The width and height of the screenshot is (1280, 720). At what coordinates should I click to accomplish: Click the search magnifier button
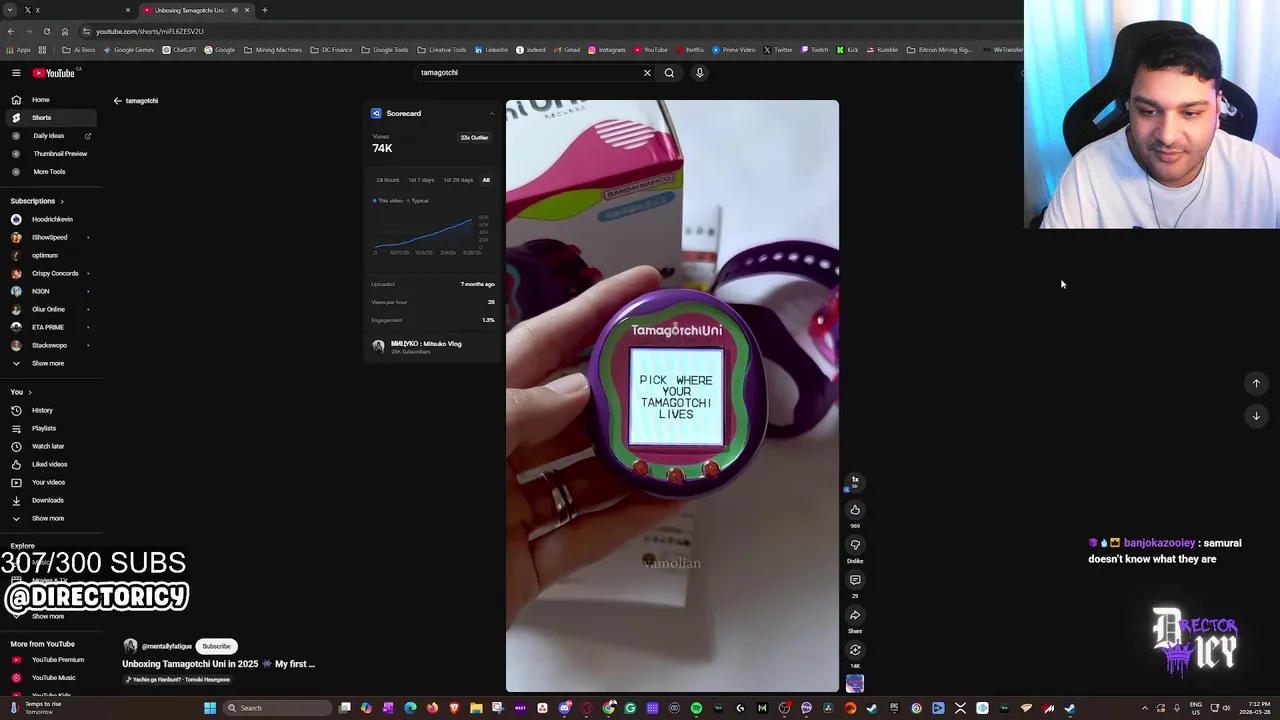point(669,73)
